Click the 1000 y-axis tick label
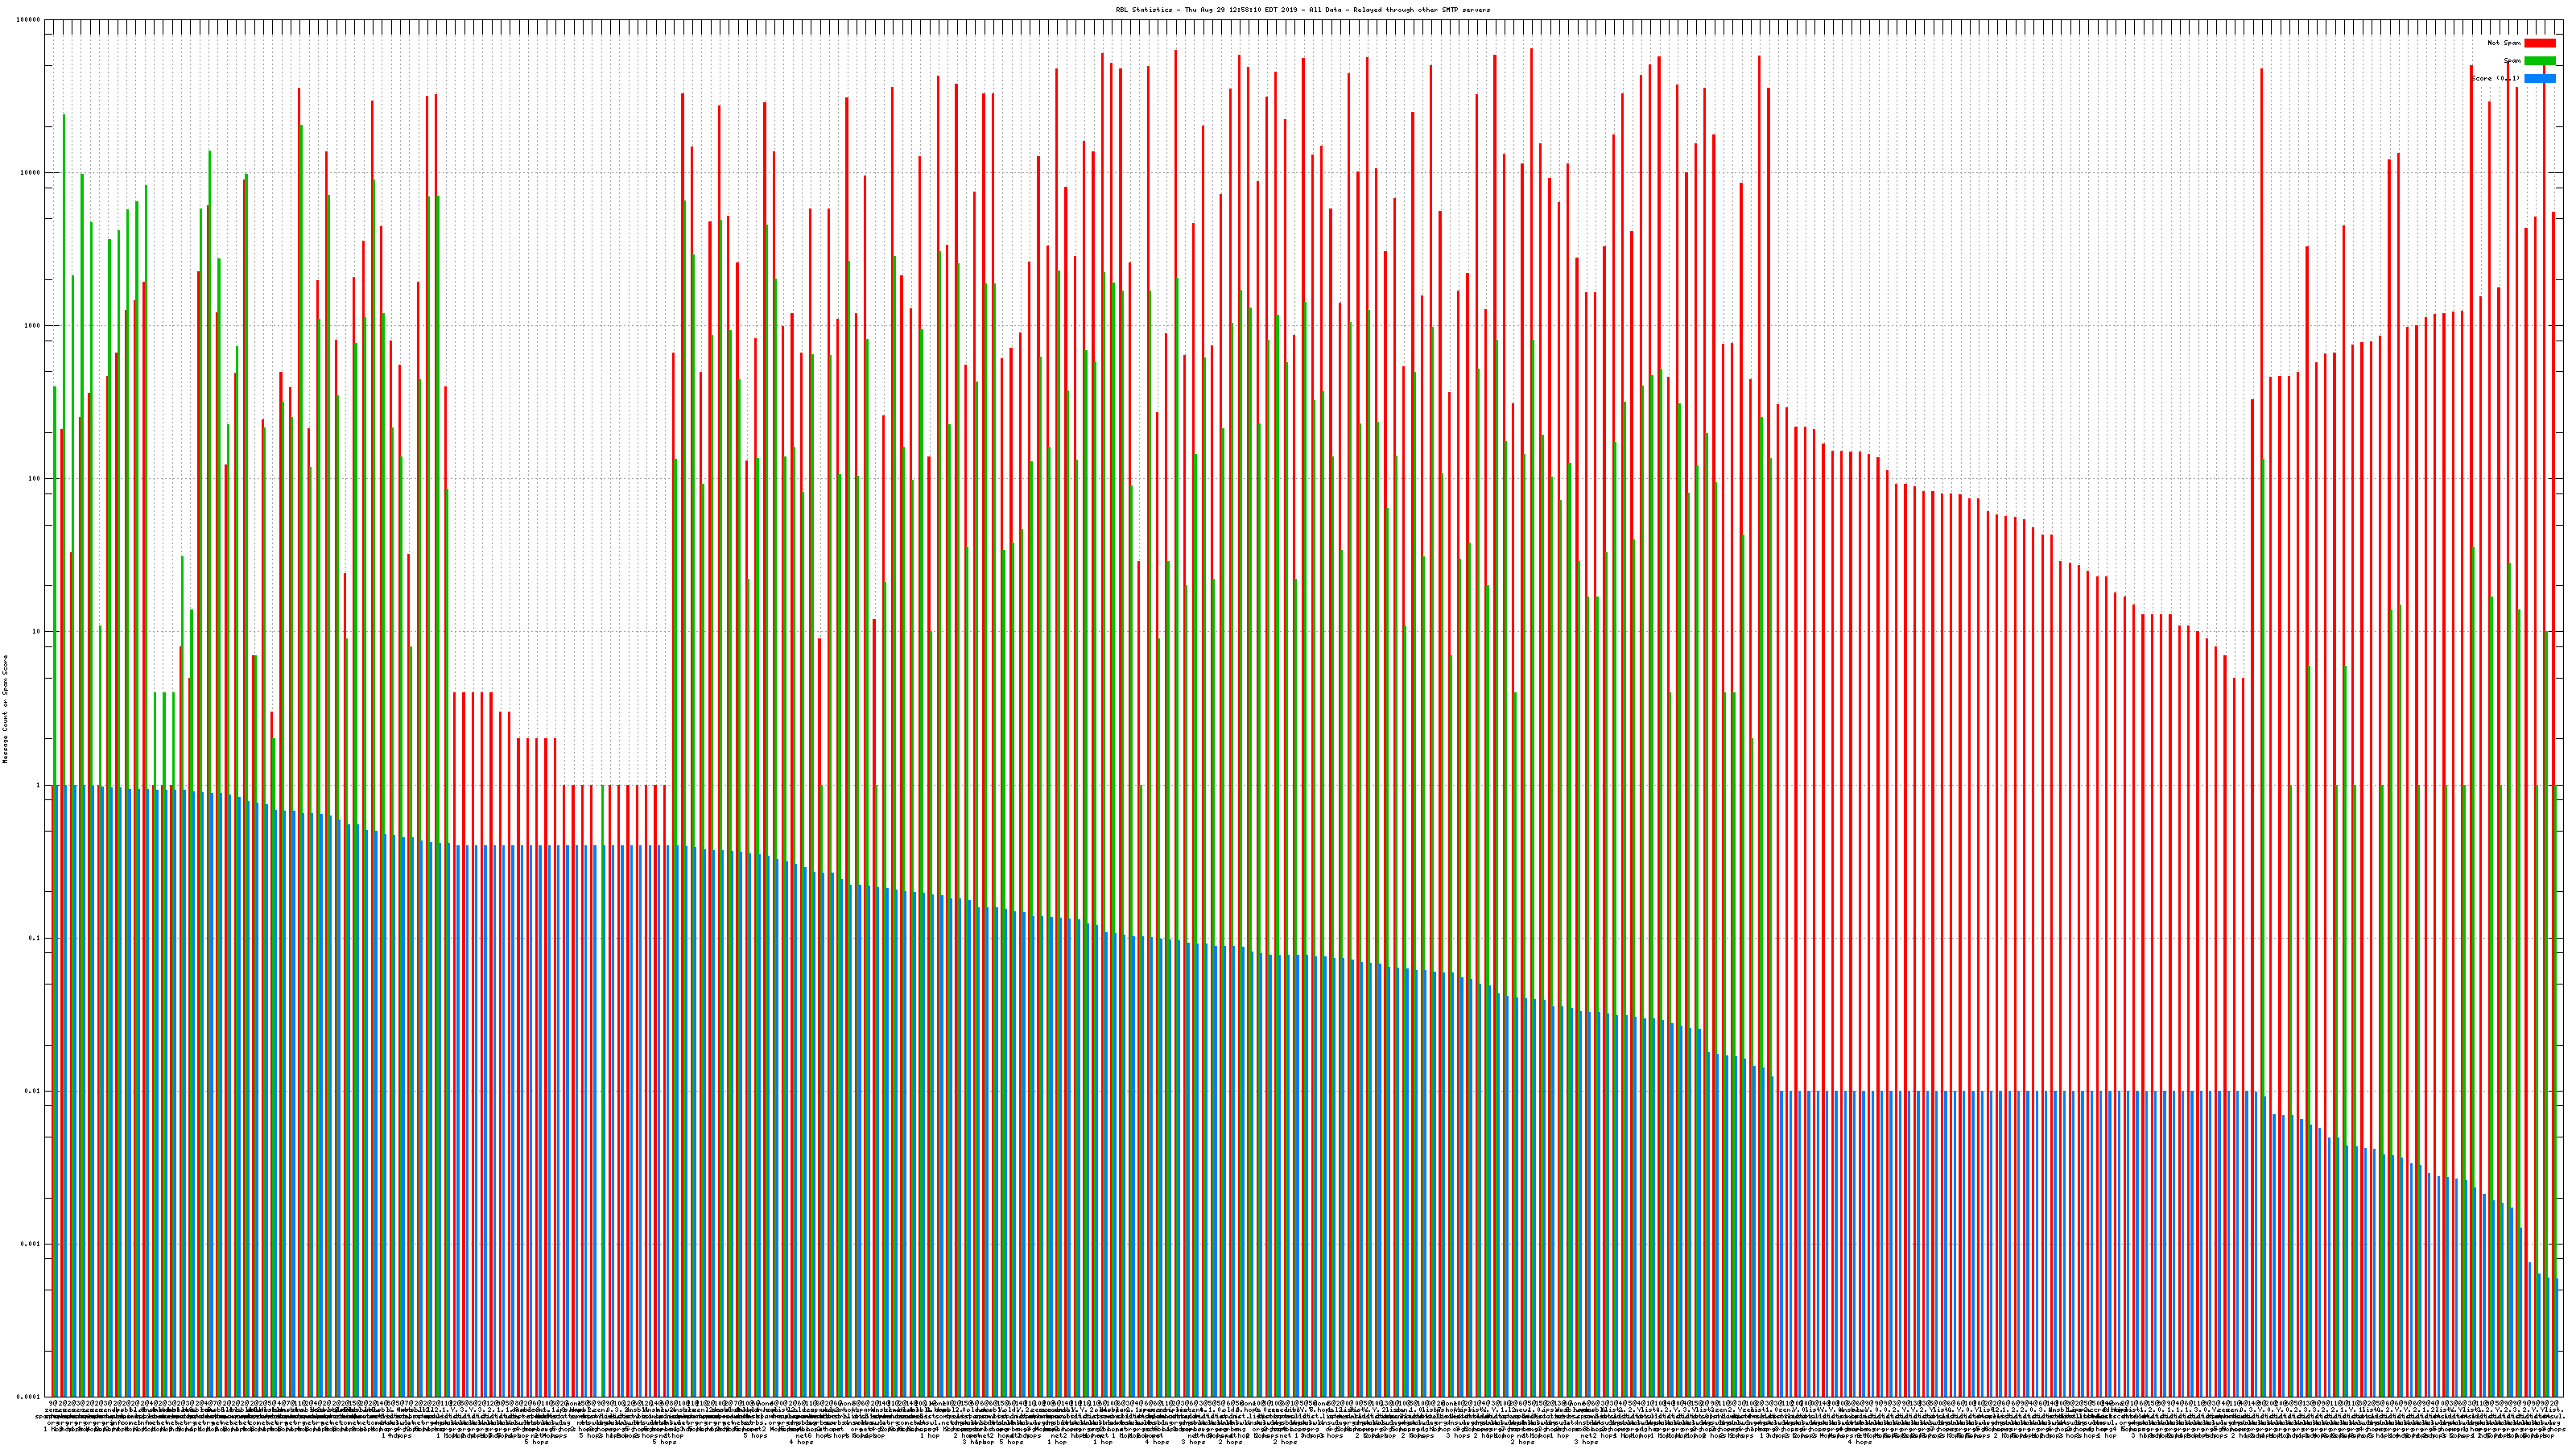Viewport: 2576px width, 1449px height. (33, 326)
